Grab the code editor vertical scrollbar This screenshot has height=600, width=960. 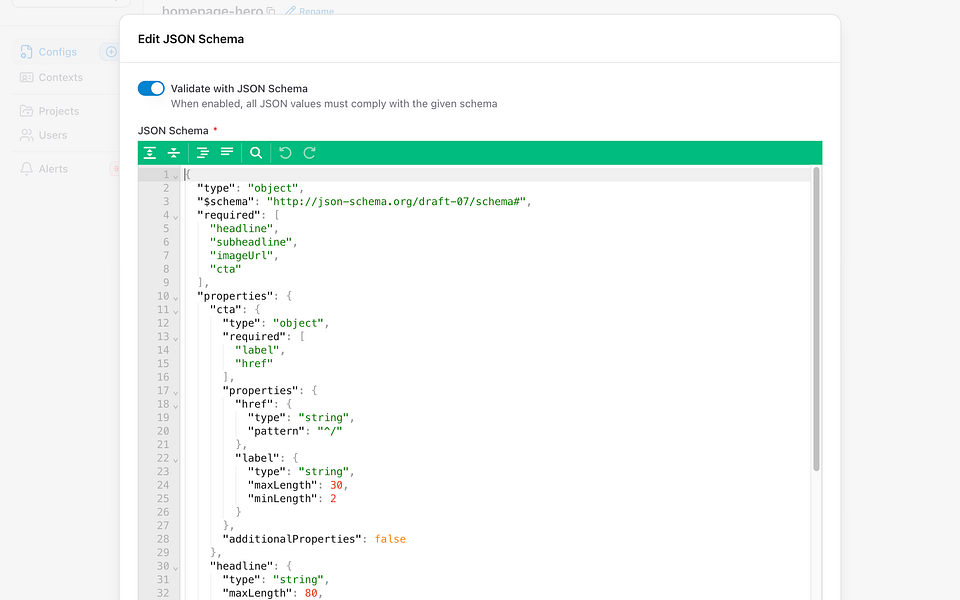816,318
